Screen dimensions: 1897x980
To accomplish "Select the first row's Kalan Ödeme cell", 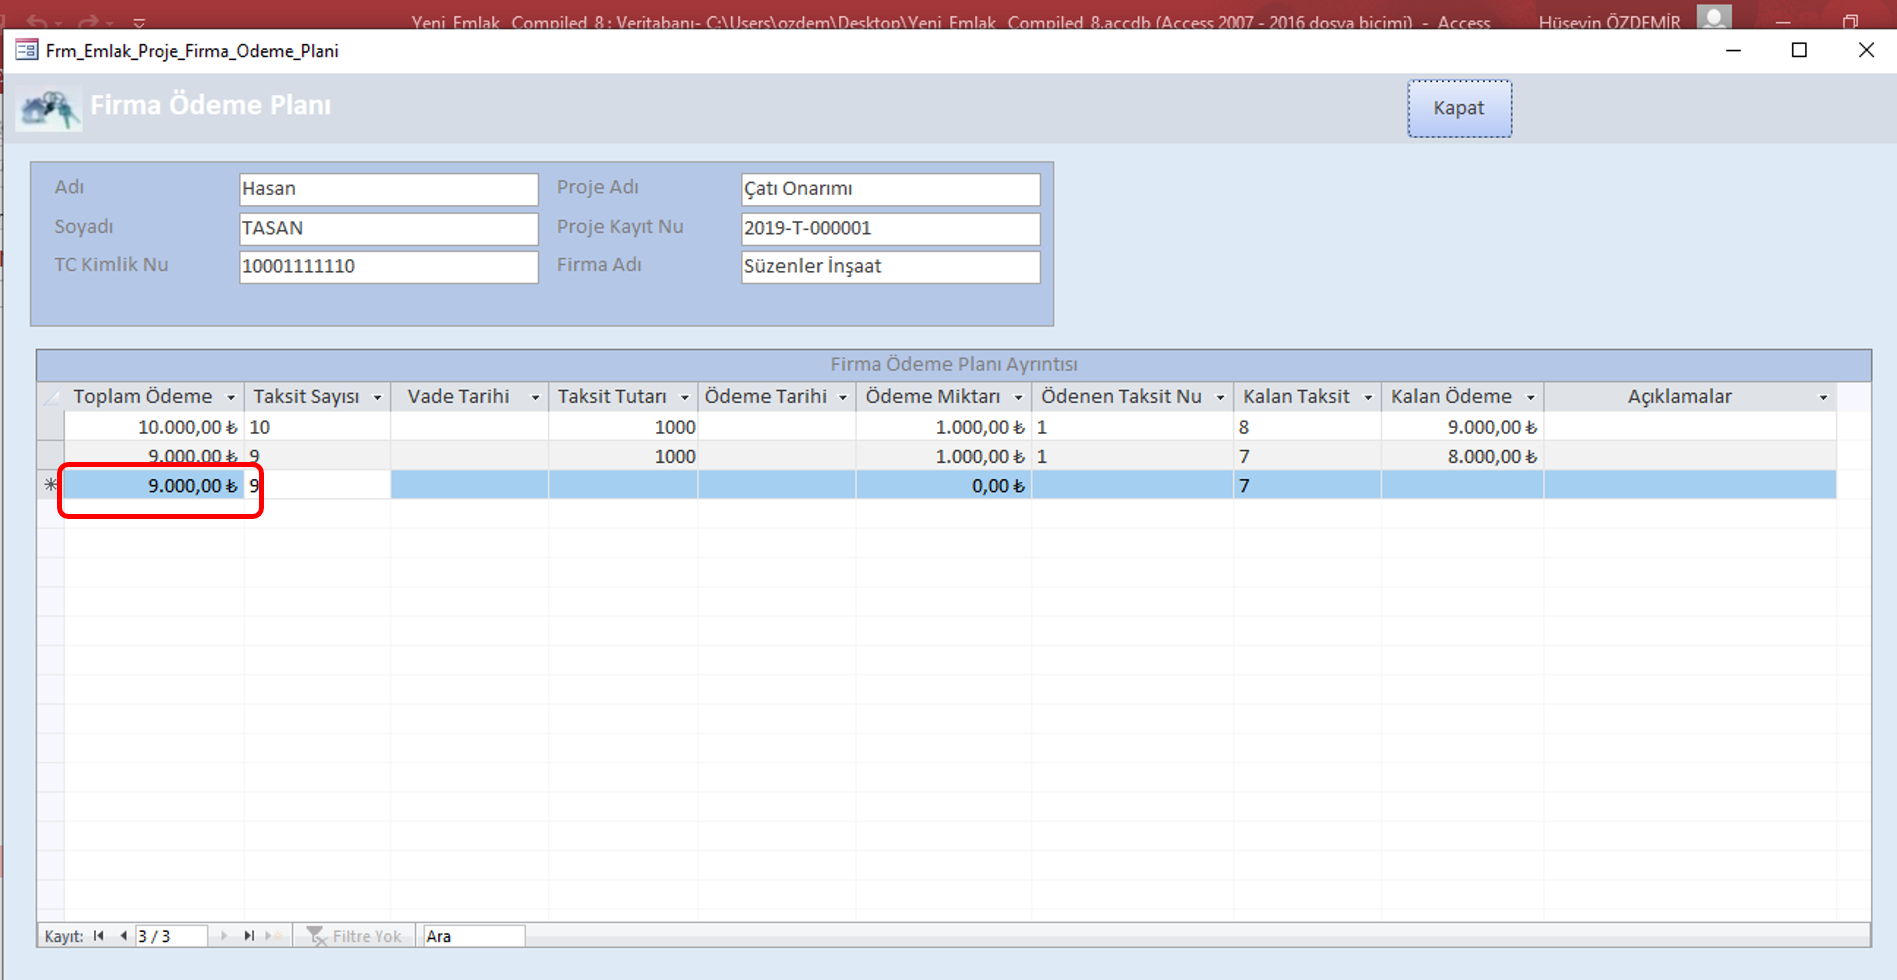I will pos(1461,427).
